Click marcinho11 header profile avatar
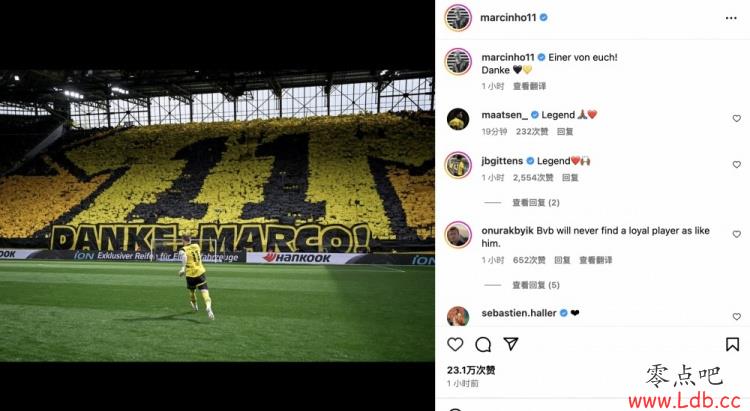750x411 pixels. pos(458,18)
